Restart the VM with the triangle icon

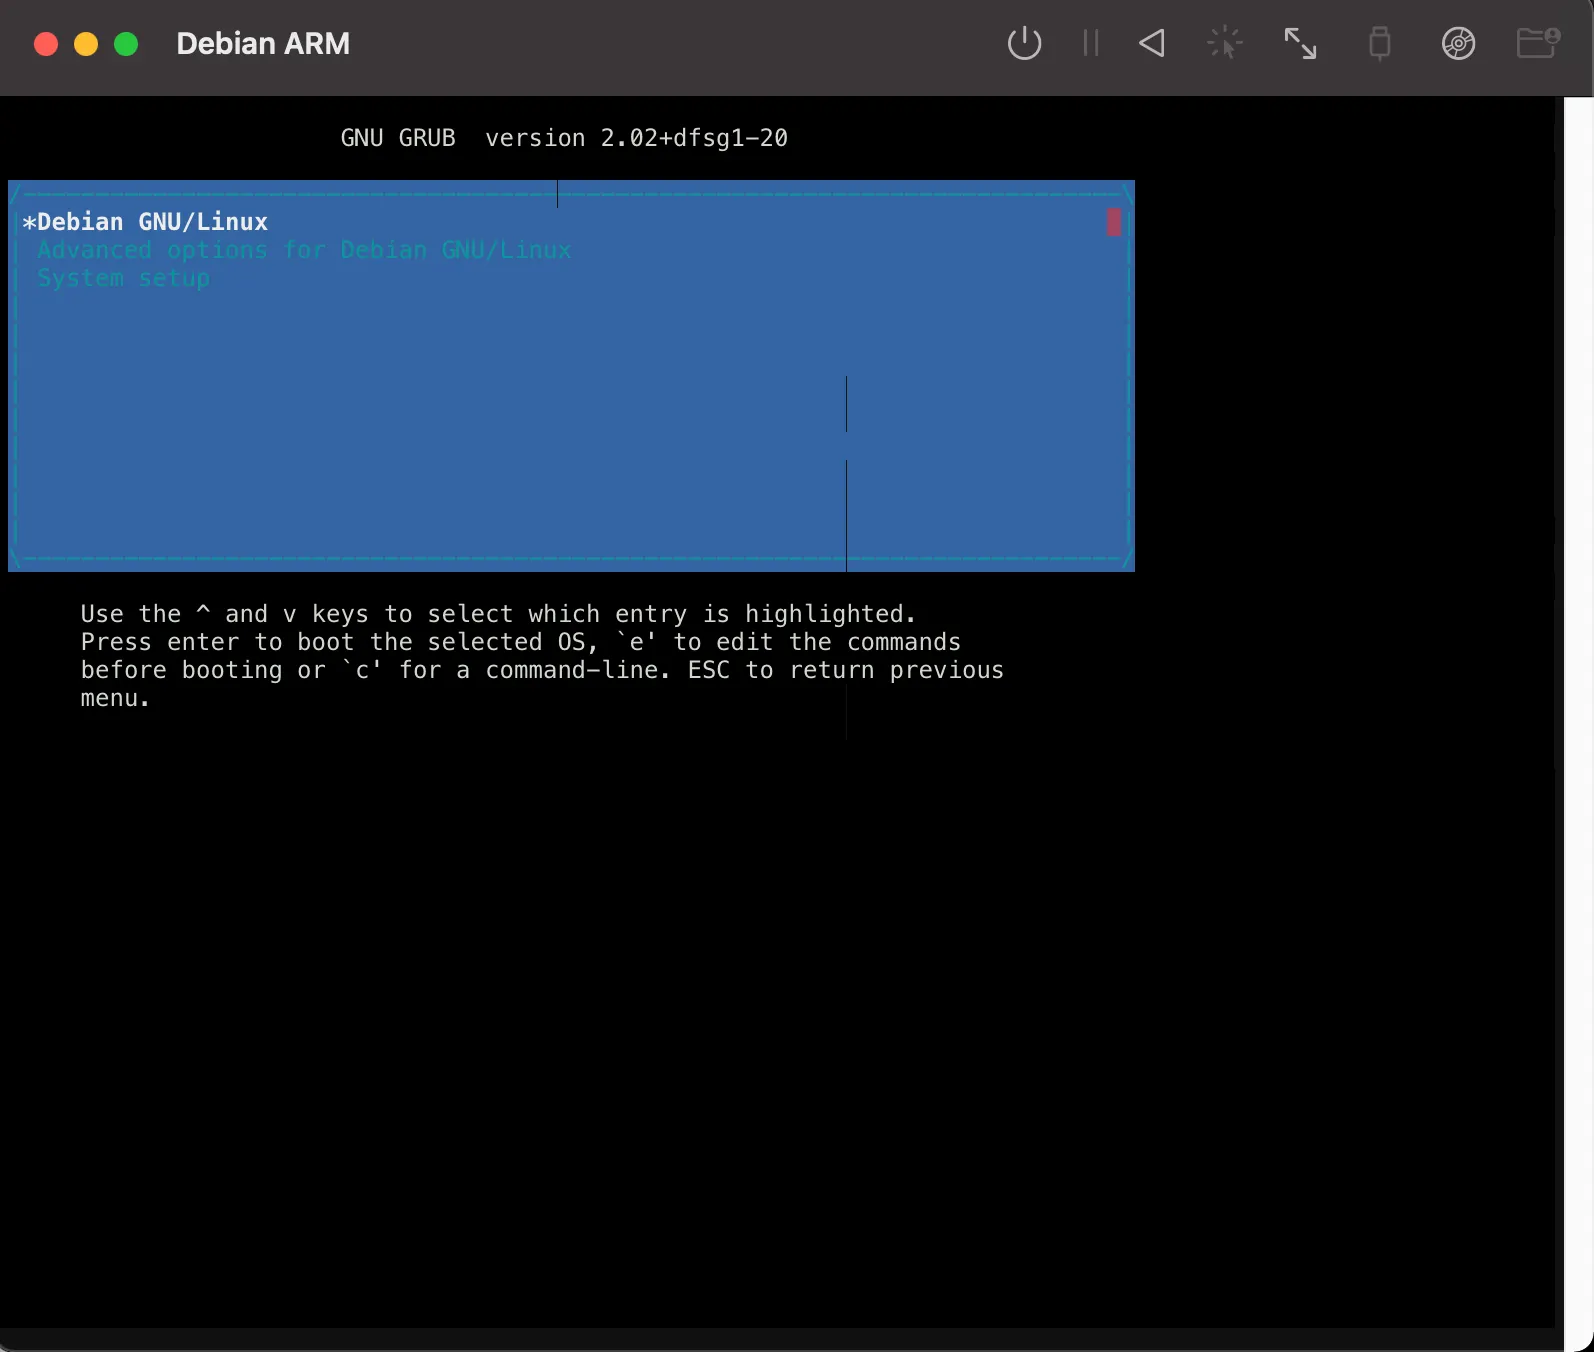(1152, 43)
